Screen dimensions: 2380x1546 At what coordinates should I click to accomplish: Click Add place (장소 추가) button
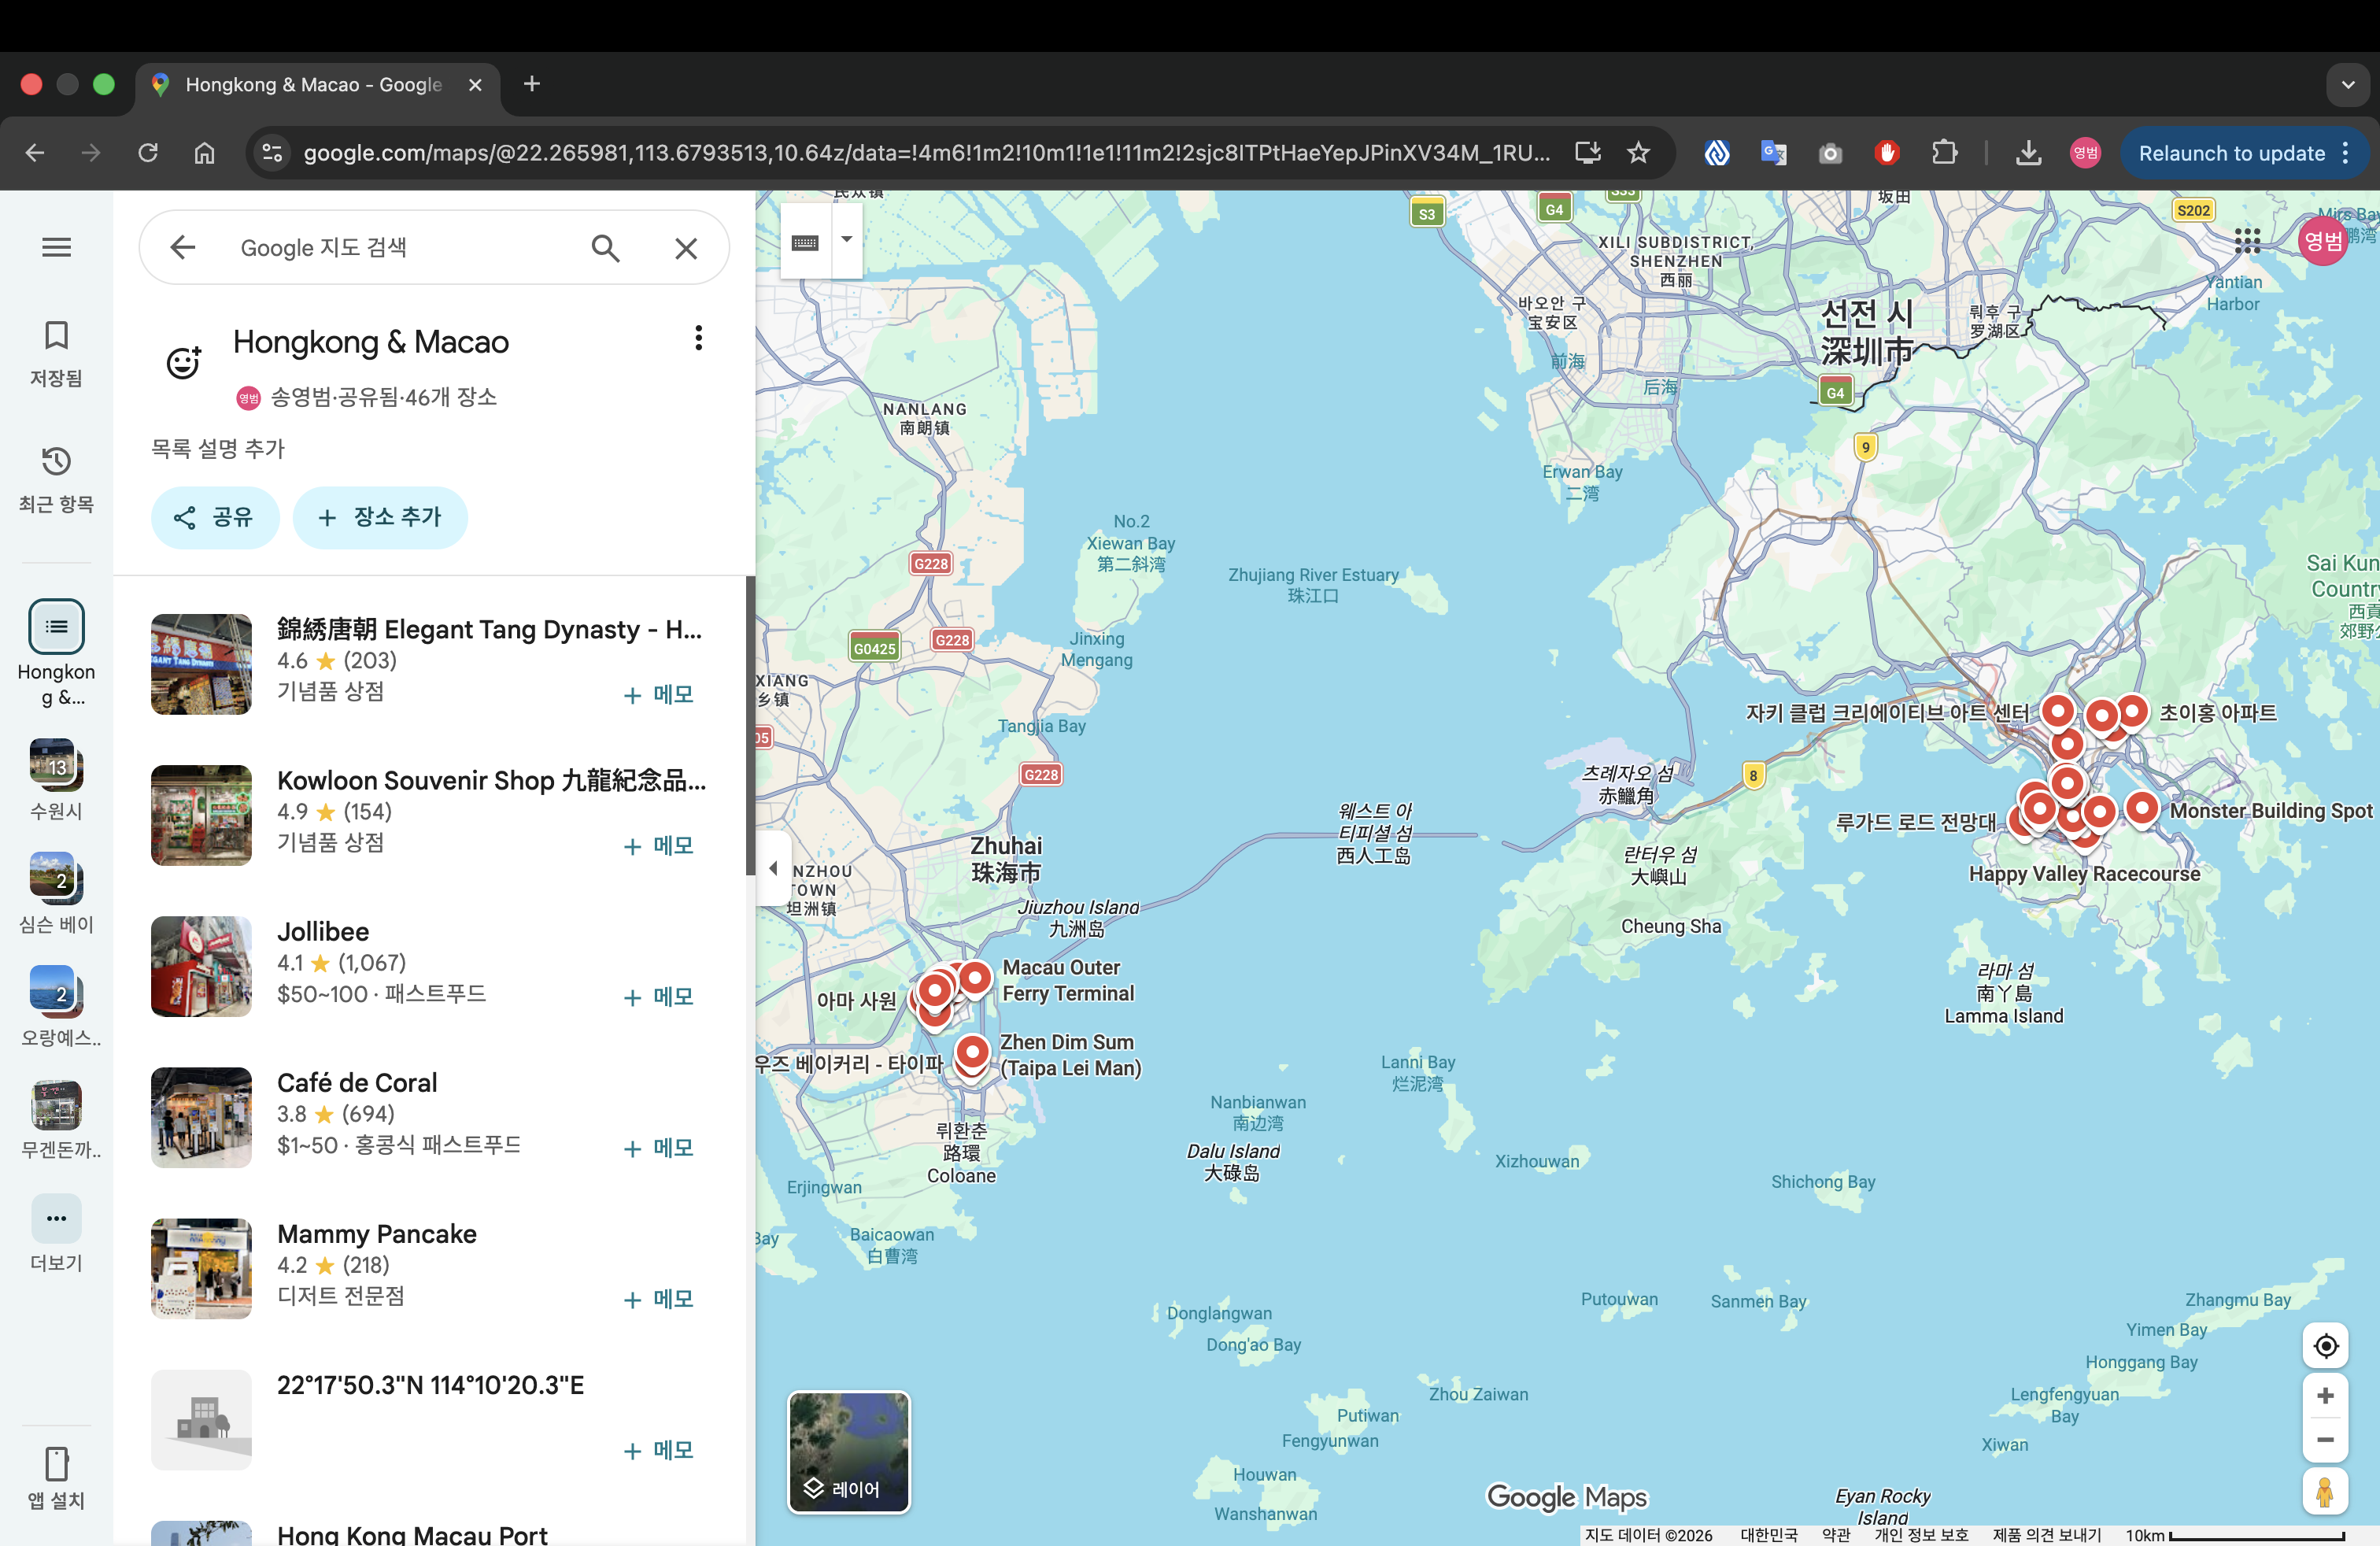point(379,517)
